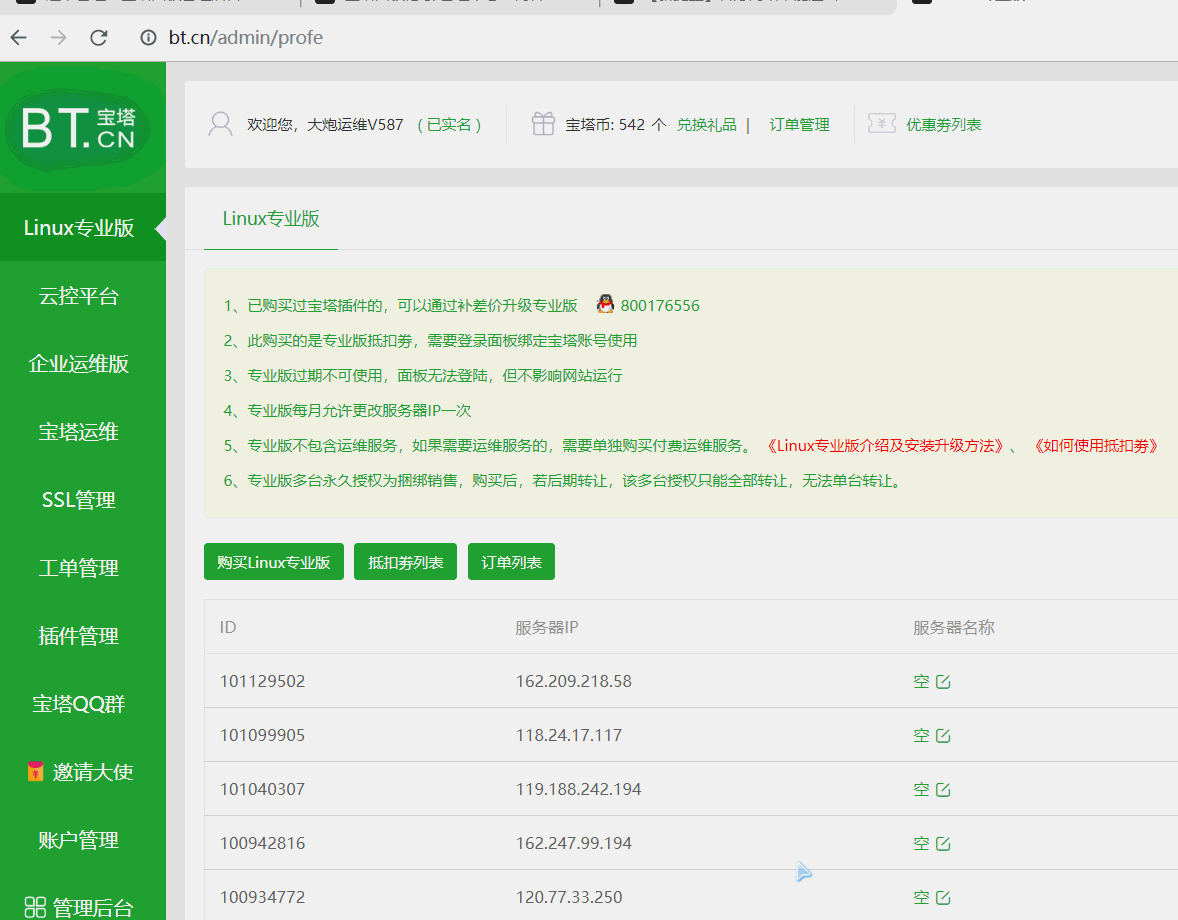1178x920 pixels.
Task: Open the 订单管理 link
Action: [x=799, y=125]
